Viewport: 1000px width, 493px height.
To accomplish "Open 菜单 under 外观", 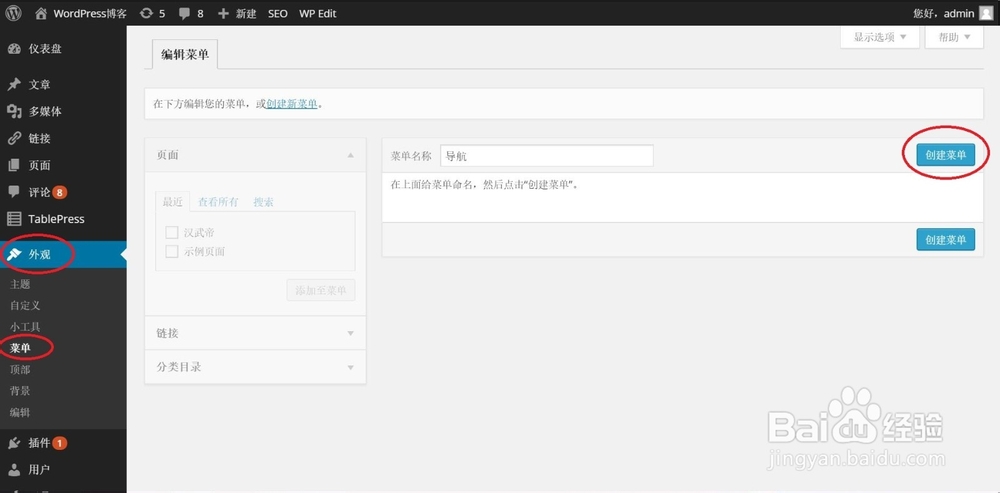I will [x=20, y=348].
